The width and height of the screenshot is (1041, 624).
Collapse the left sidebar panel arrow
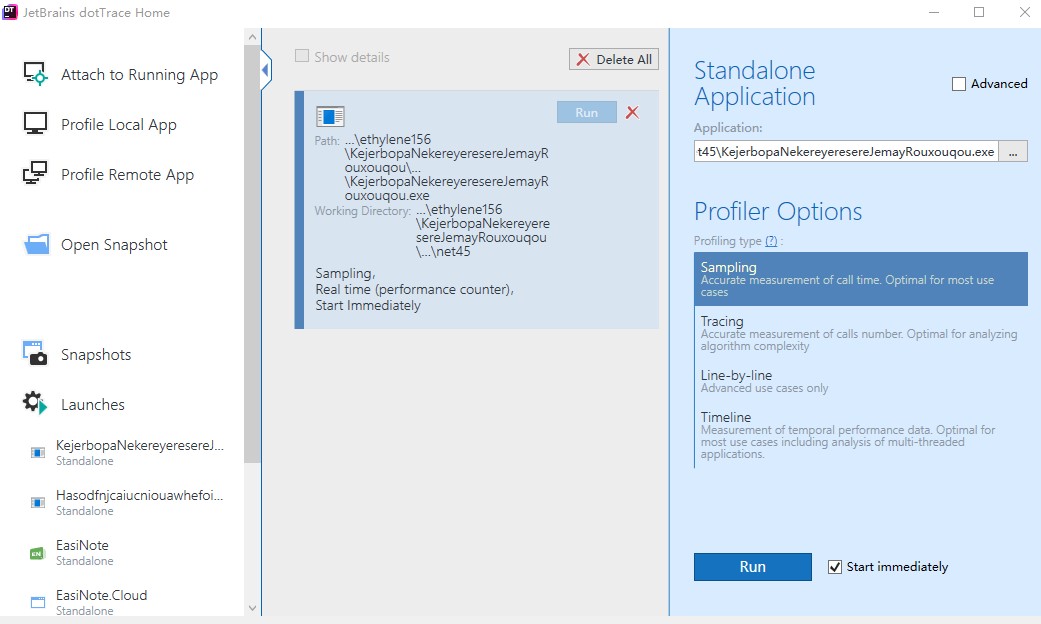pos(265,70)
